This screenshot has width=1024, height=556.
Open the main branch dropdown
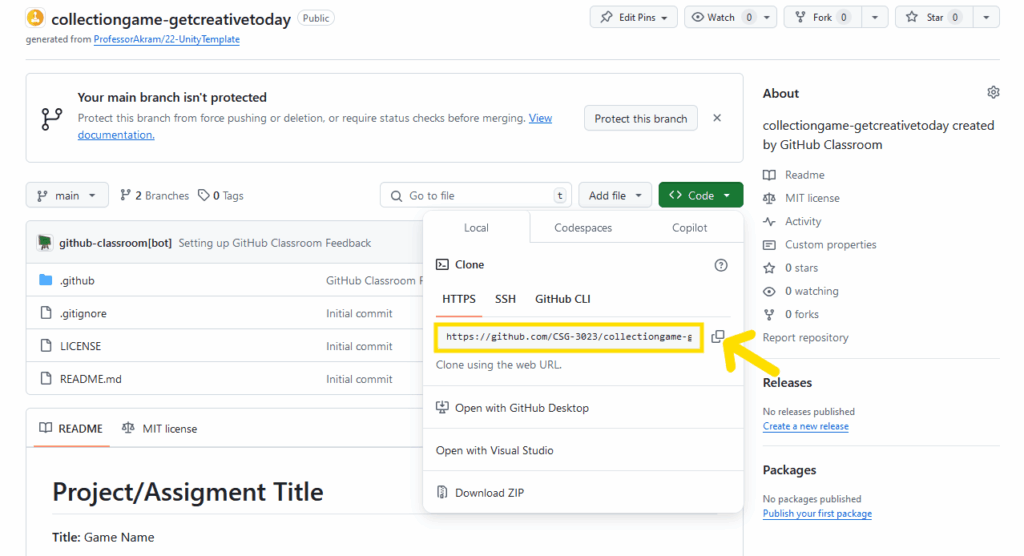[x=67, y=195]
